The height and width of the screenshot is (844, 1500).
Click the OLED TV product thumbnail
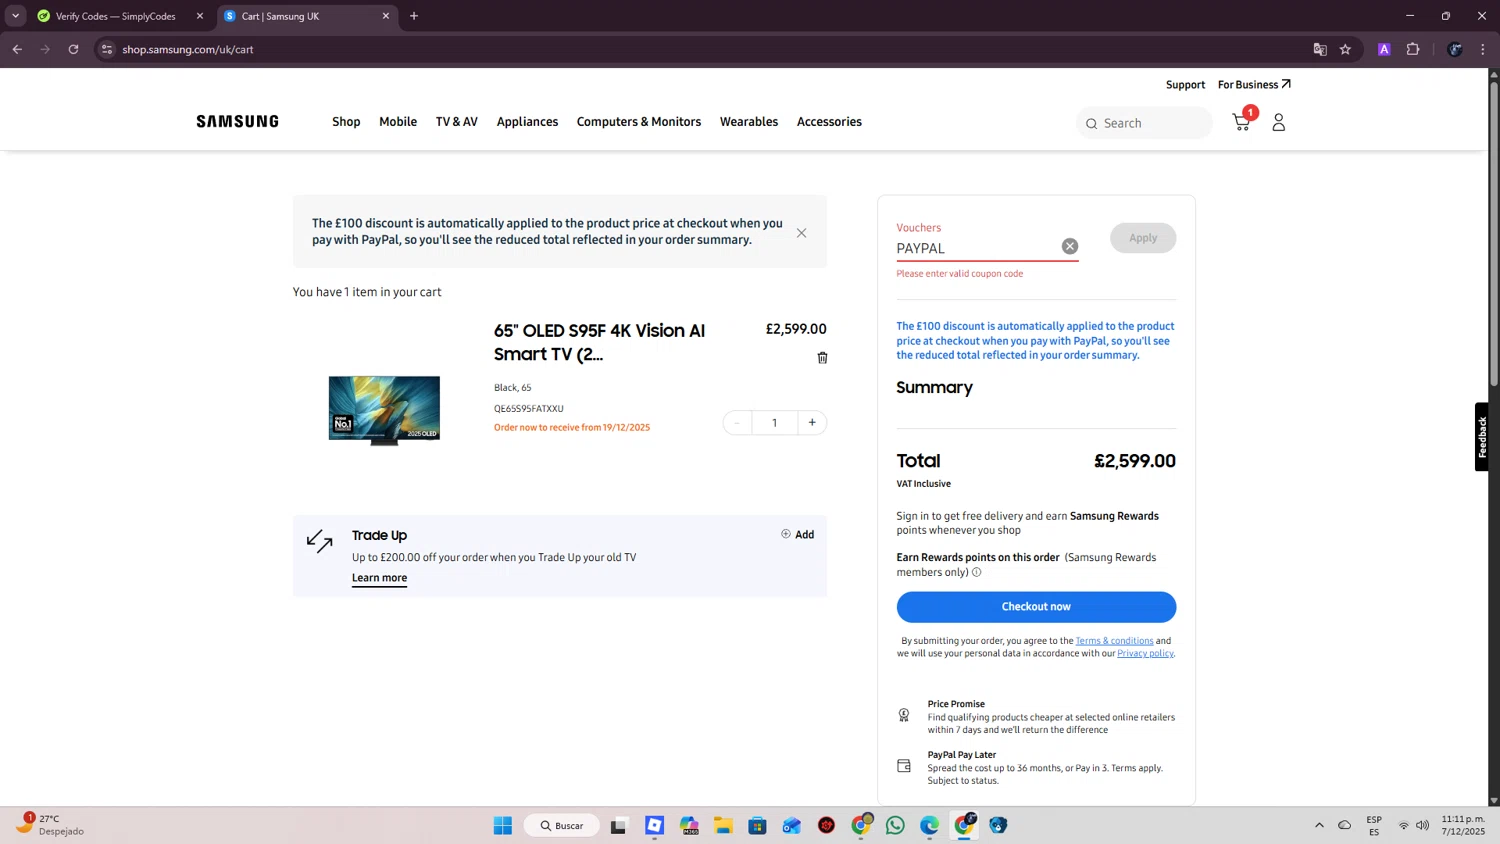tap(384, 410)
